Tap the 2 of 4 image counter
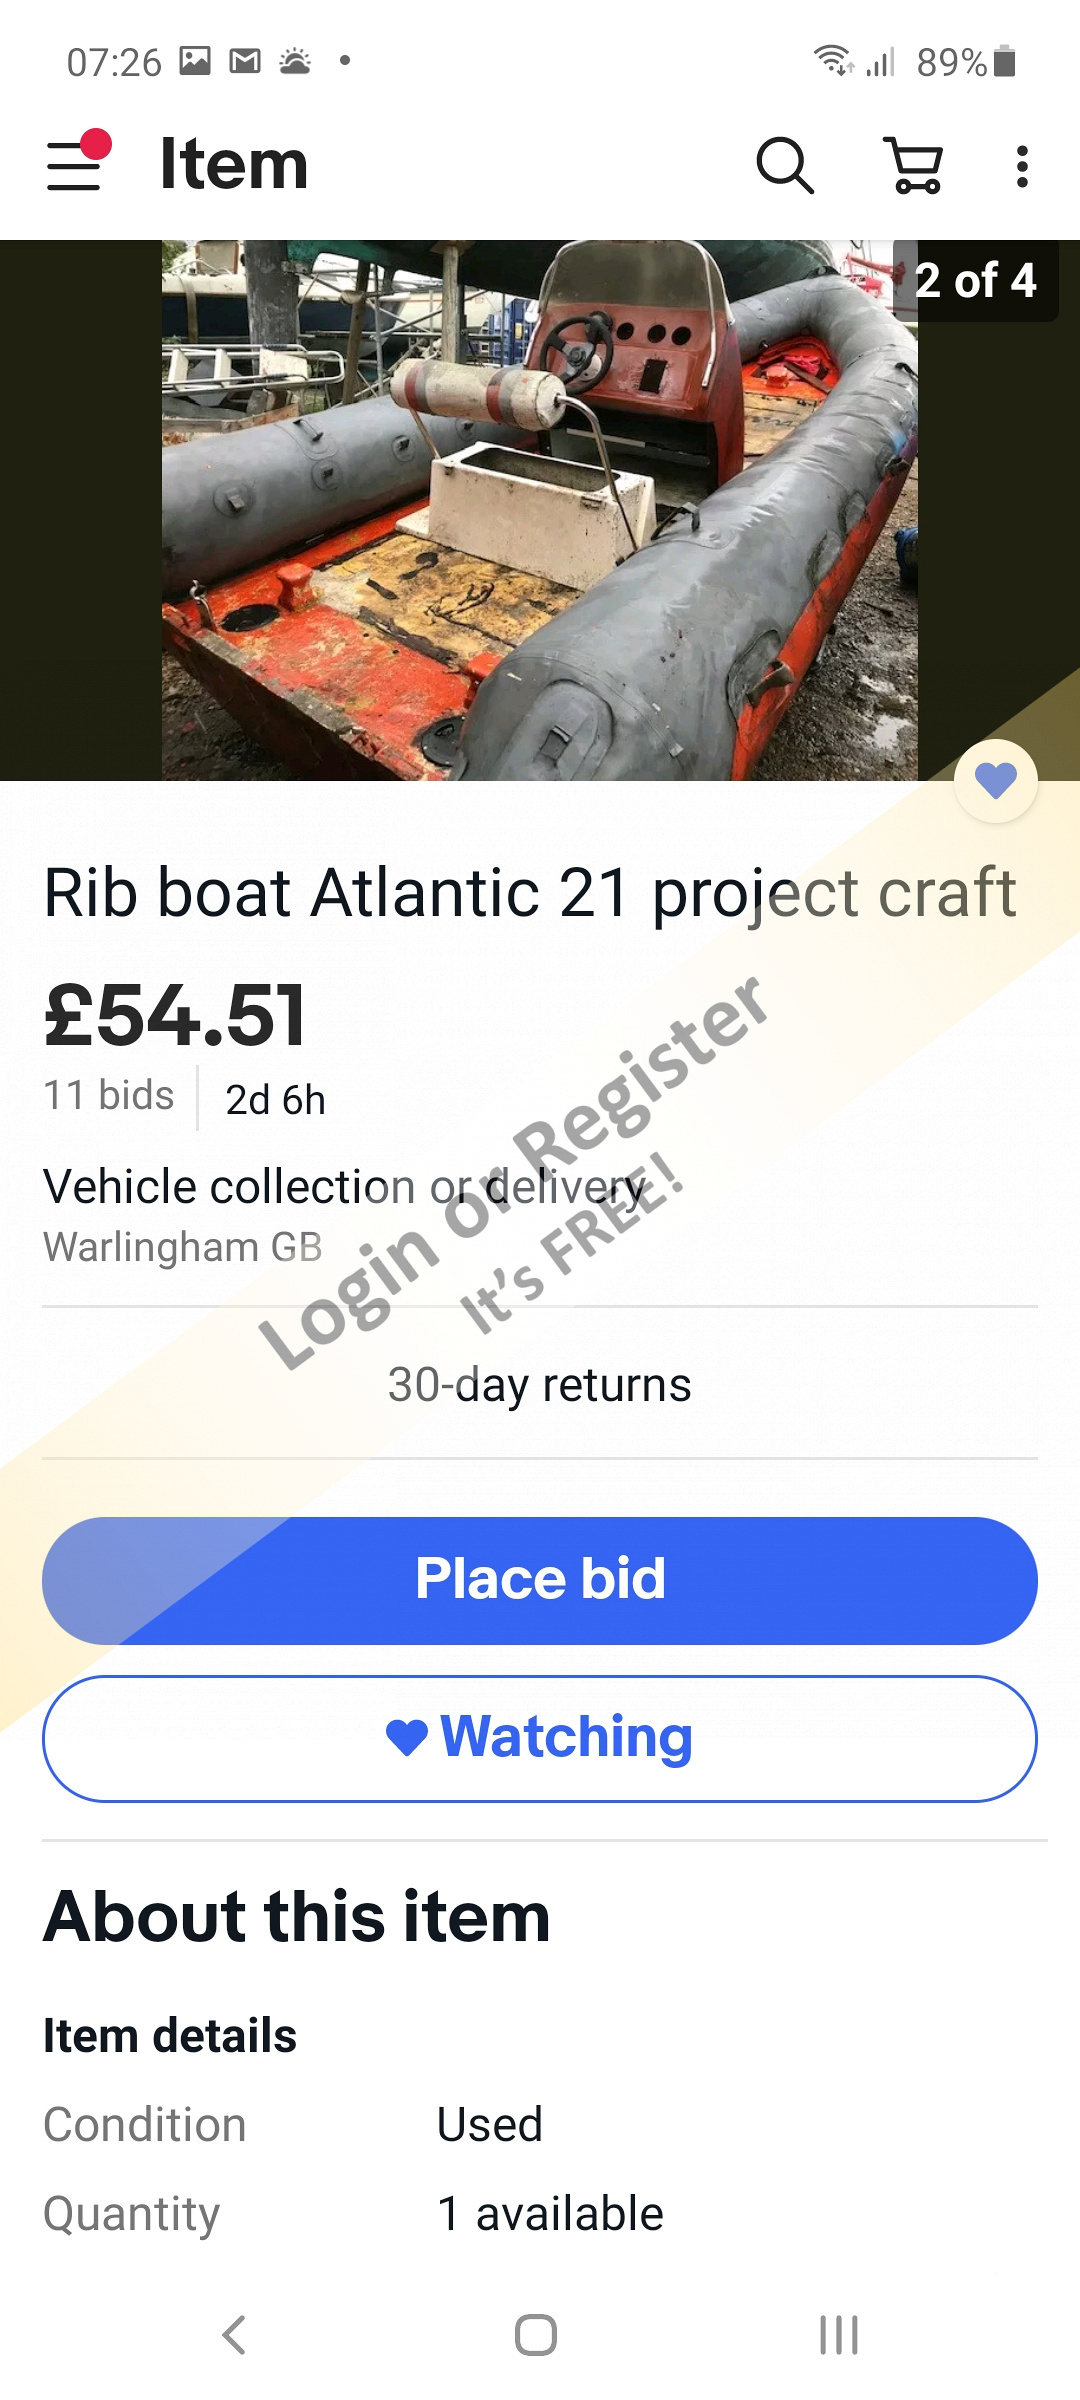The image size is (1080, 2400). 975,281
